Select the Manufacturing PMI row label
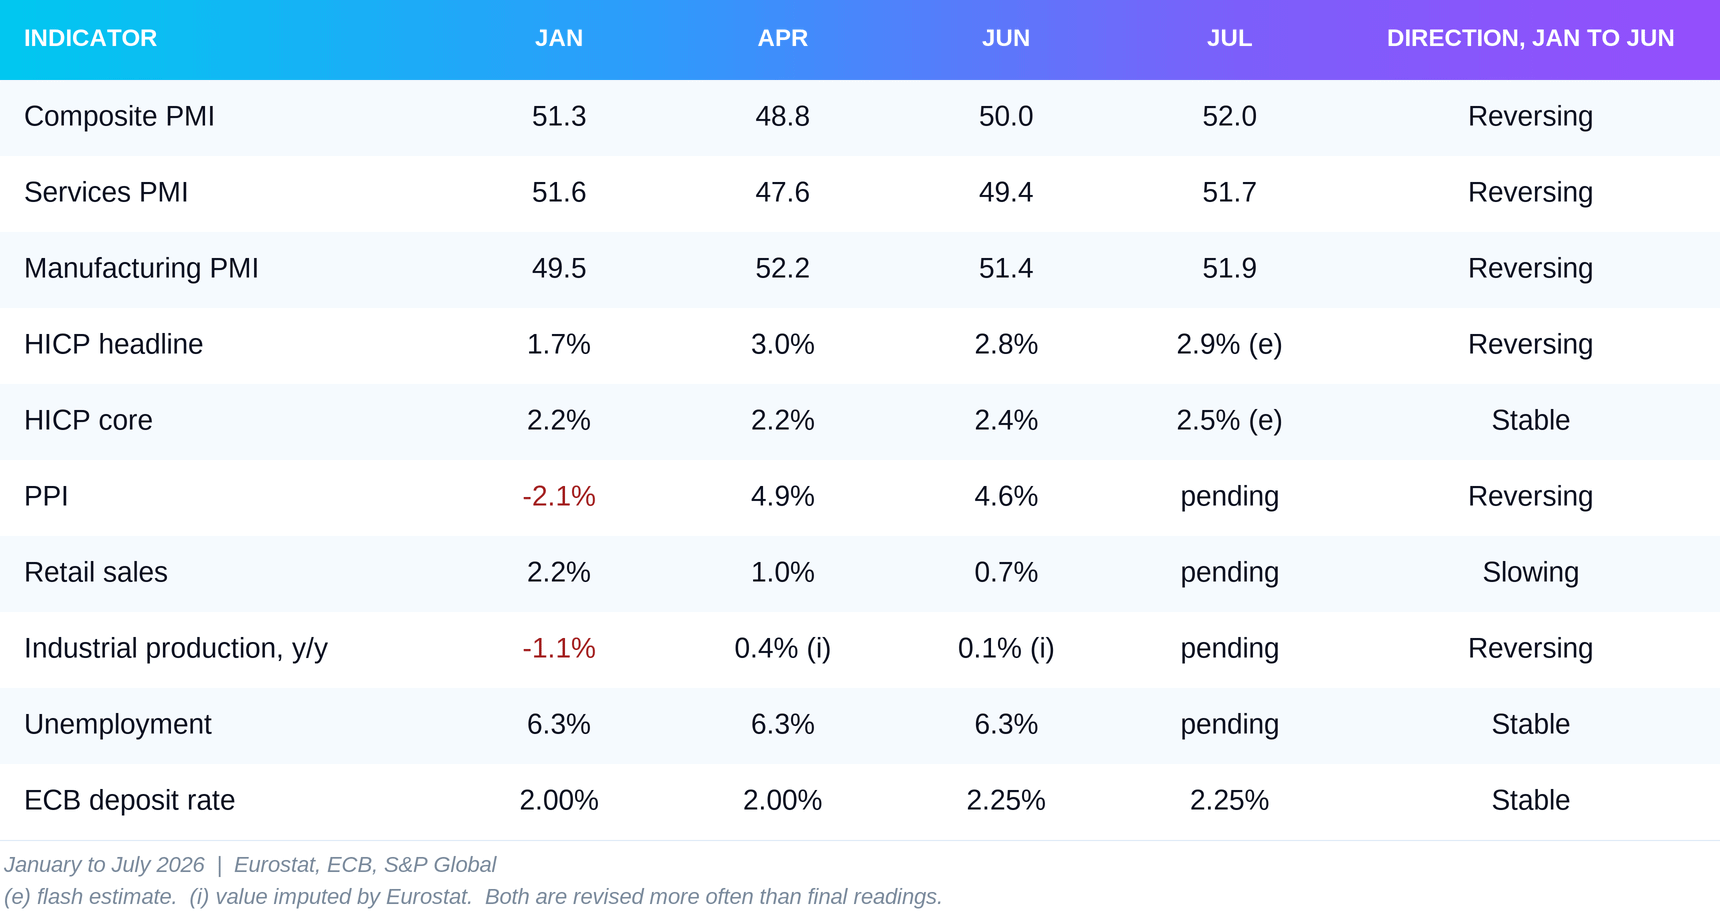This screenshot has height=924, width=1720. click(x=141, y=268)
